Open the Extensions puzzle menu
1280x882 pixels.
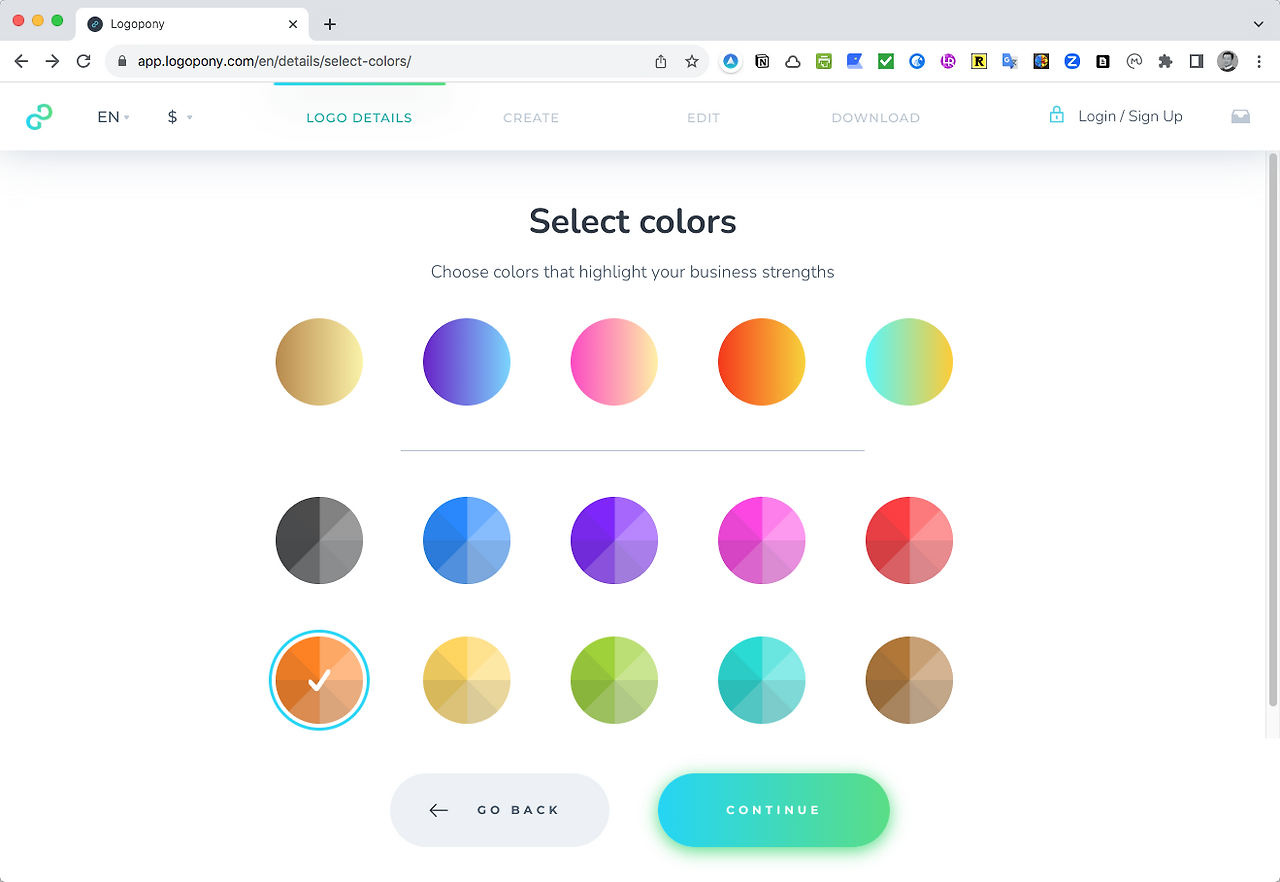click(x=1165, y=61)
